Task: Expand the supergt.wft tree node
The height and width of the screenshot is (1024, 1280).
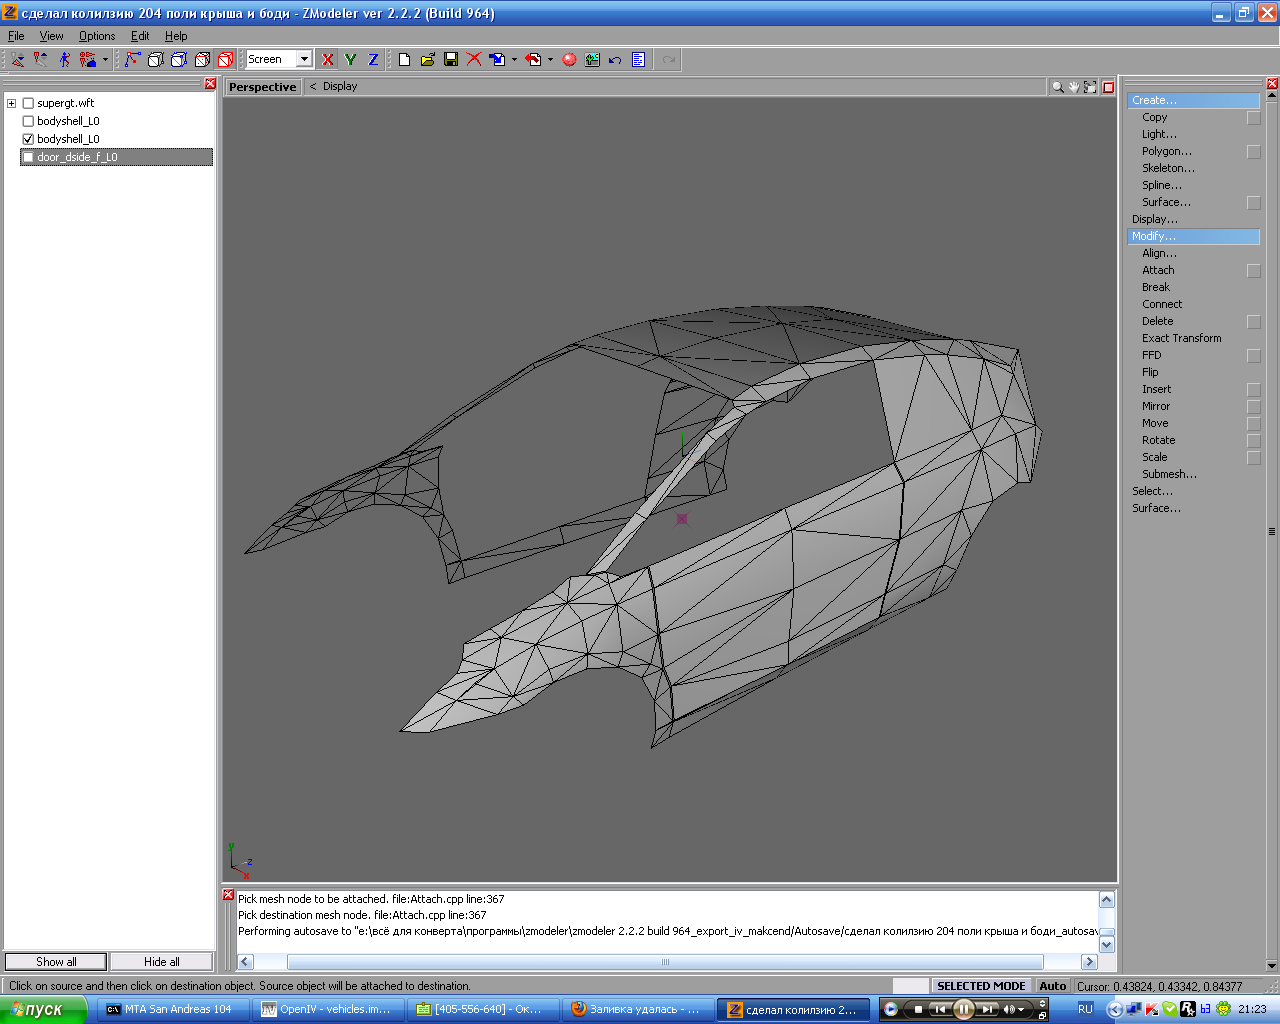Action: 12,103
